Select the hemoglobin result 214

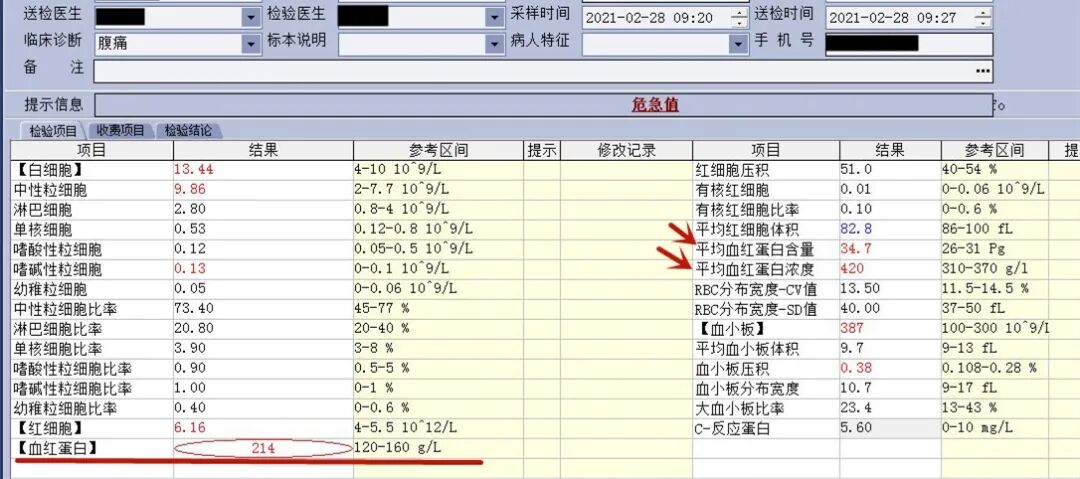tap(263, 449)
